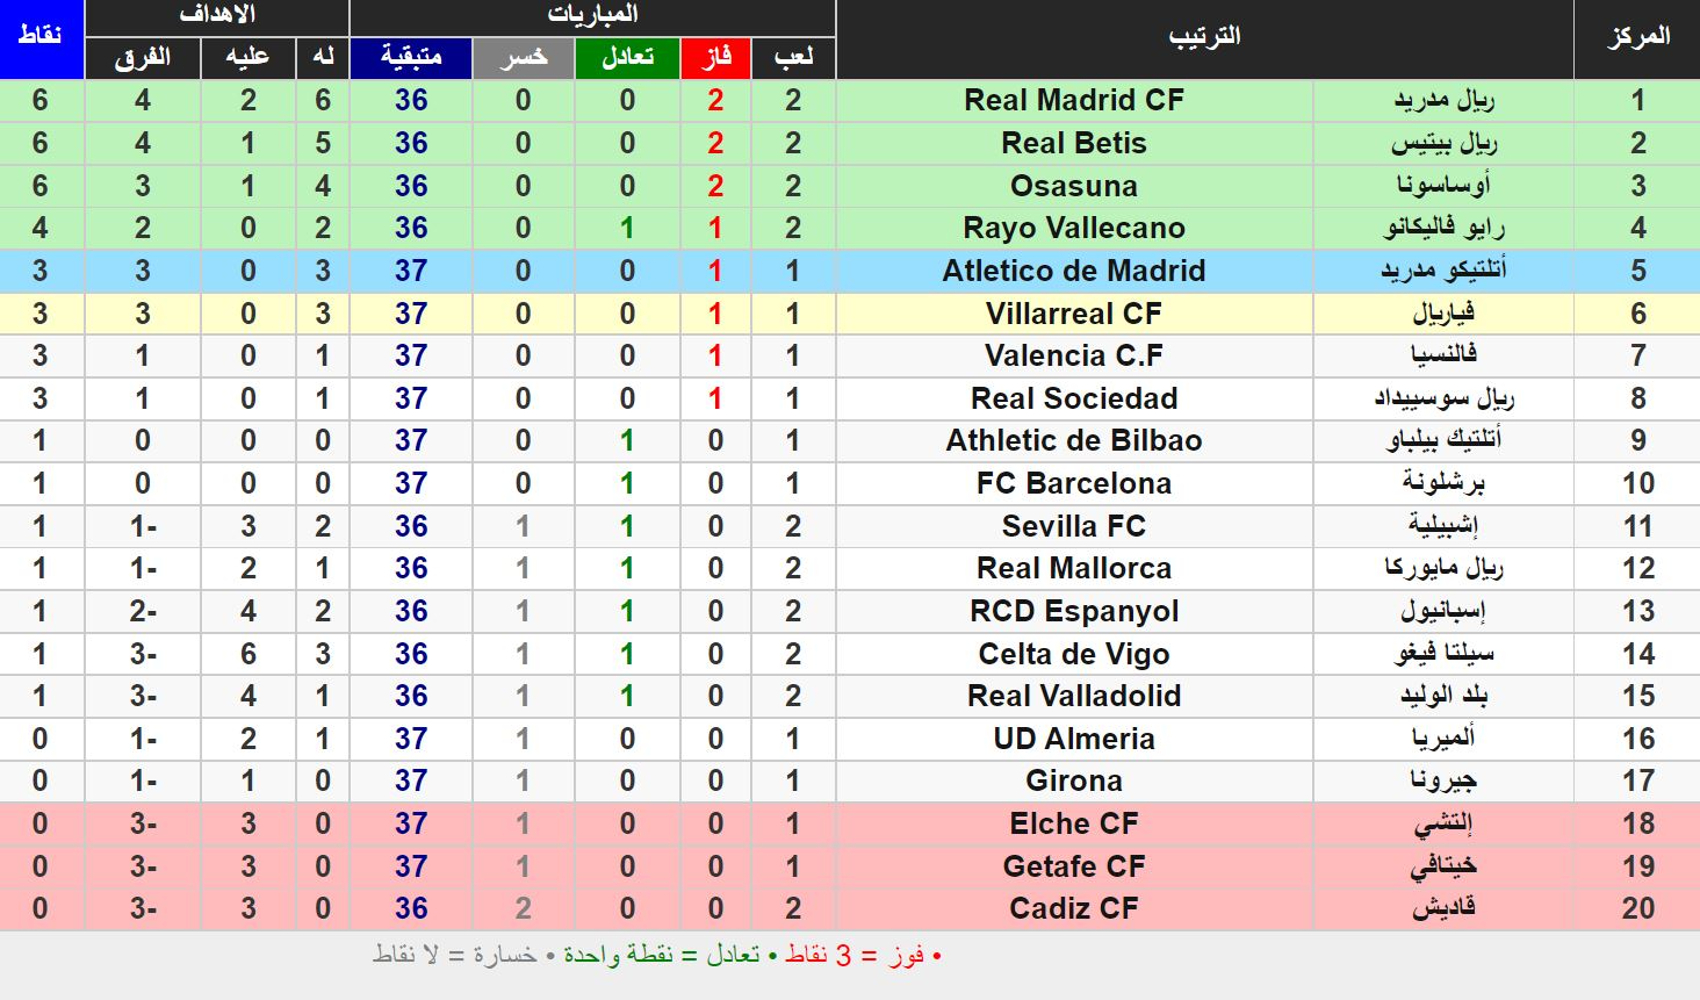Open FC Barcelona team entry
The image size is (1700, 1000).
pos(1074,483)
